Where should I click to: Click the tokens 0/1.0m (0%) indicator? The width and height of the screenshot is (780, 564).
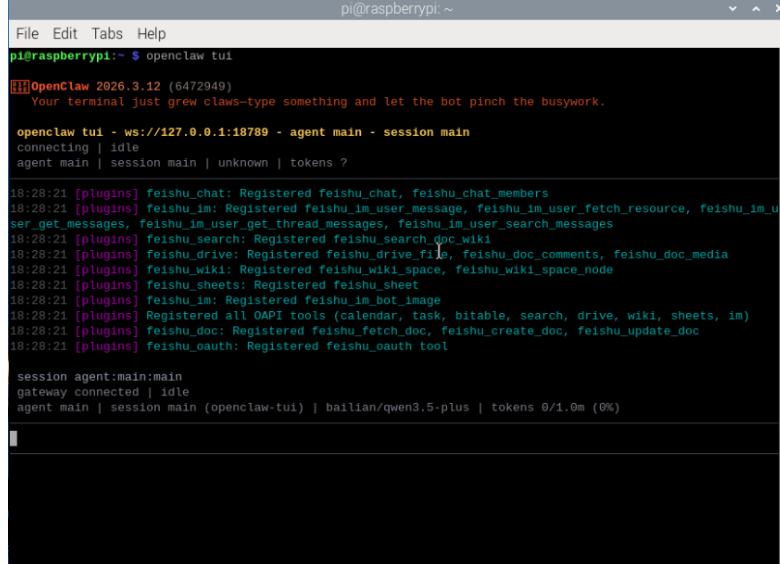556,408
